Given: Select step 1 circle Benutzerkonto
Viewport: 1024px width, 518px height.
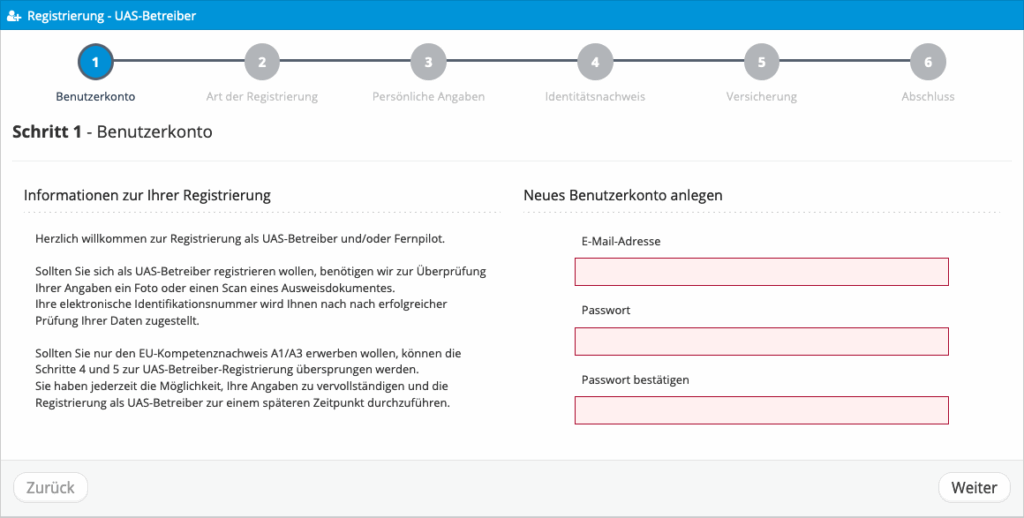Looking at the screenshot, I should [x=95, y=62].
